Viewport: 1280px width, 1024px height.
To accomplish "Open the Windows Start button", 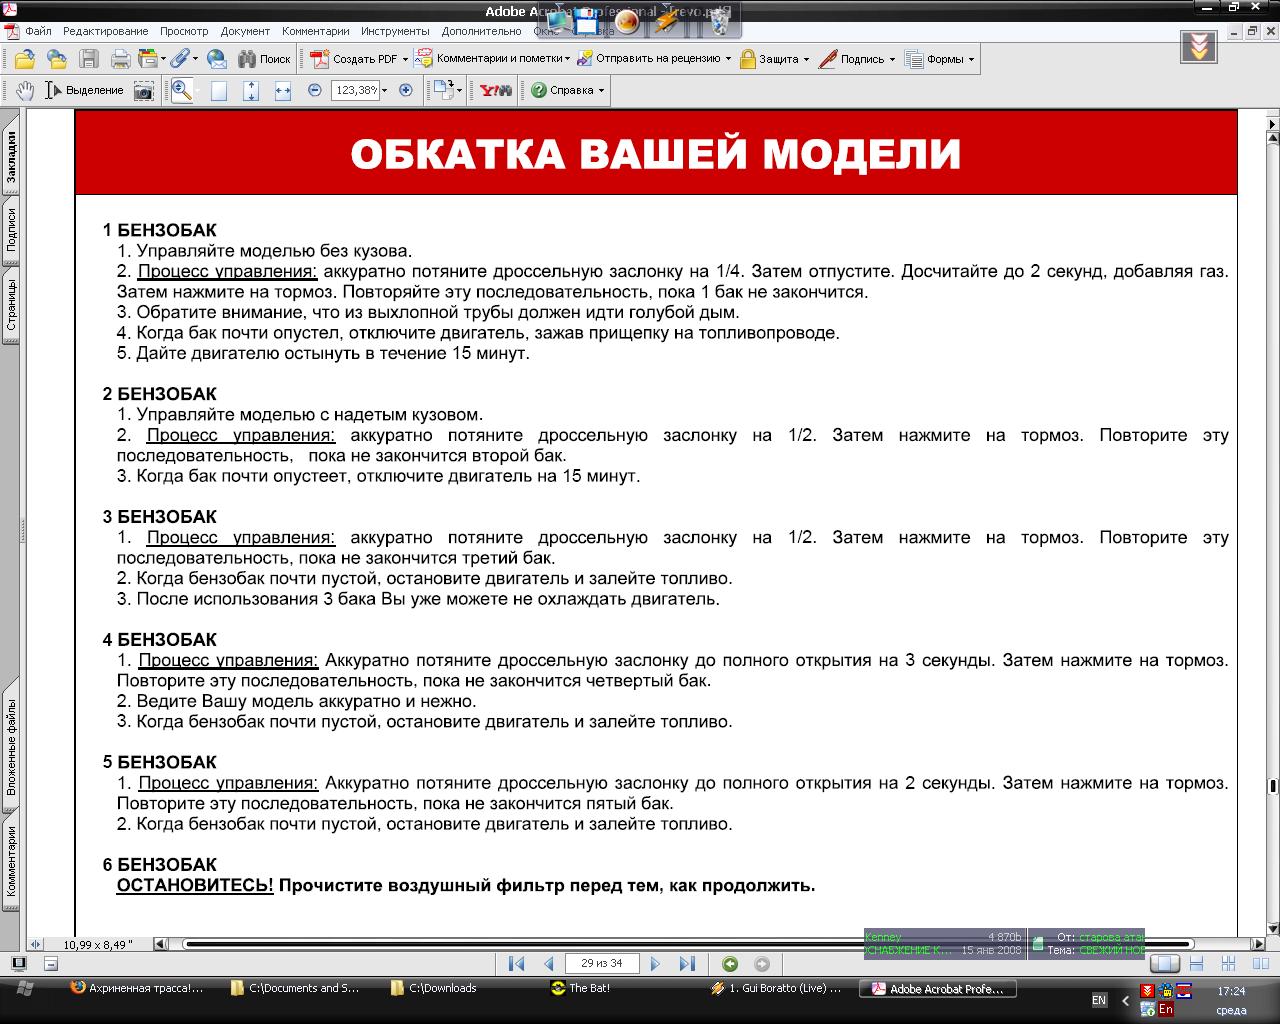I will click(25, 988).
